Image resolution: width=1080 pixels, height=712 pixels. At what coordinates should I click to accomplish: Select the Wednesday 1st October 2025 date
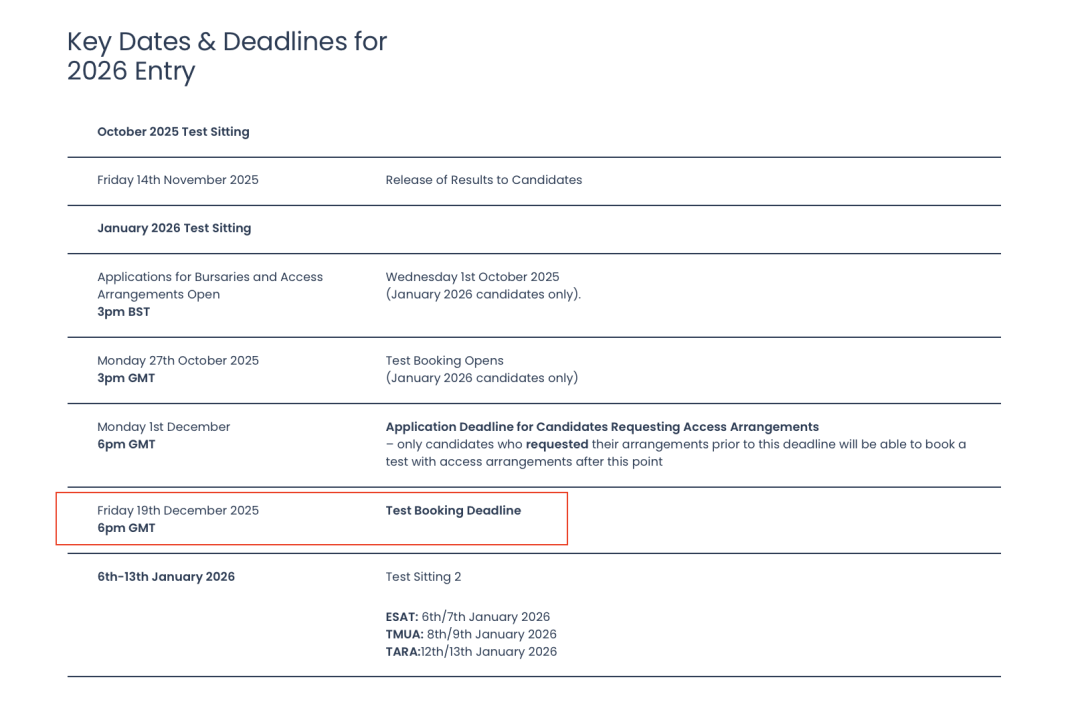click(472, 277)
